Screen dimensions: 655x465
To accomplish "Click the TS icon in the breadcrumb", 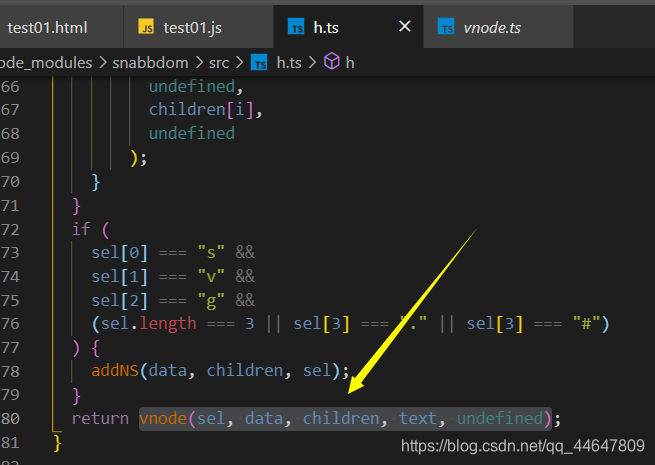I will tap(259, 63).
